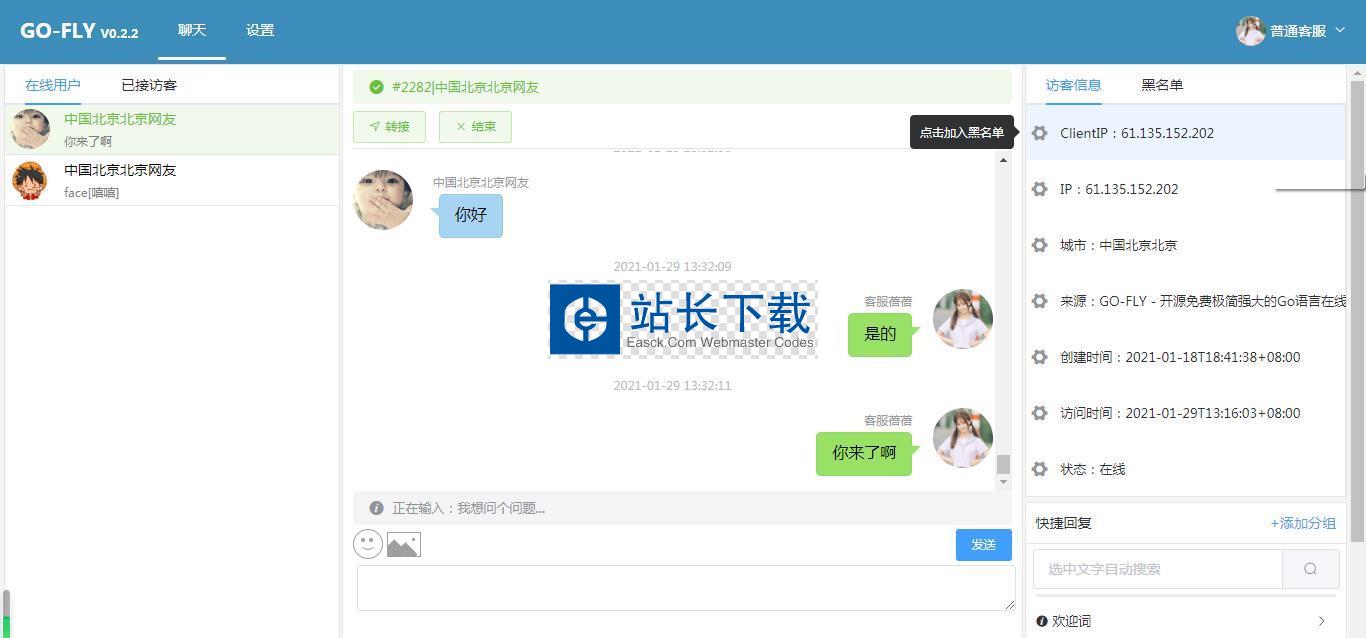
Task: Click gear icon beside 访问时间 row
Action: (x=1040, y=413)
